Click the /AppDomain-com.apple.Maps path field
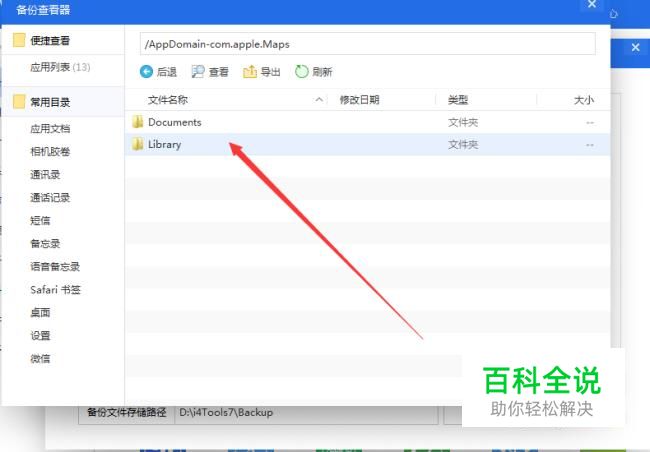 click(x=368, y=44)
